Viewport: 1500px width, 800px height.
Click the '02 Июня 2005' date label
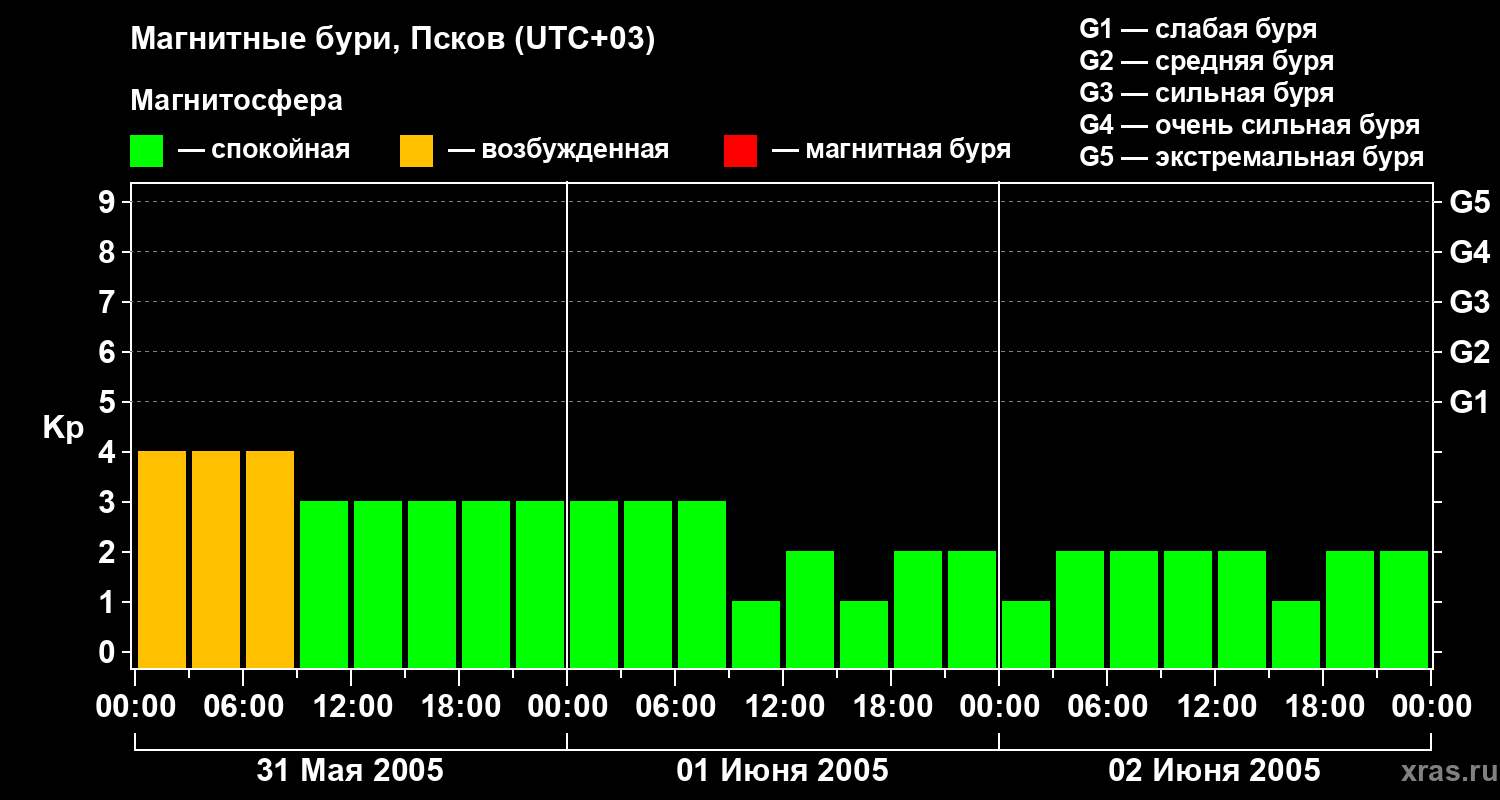tap(1214, 771)
